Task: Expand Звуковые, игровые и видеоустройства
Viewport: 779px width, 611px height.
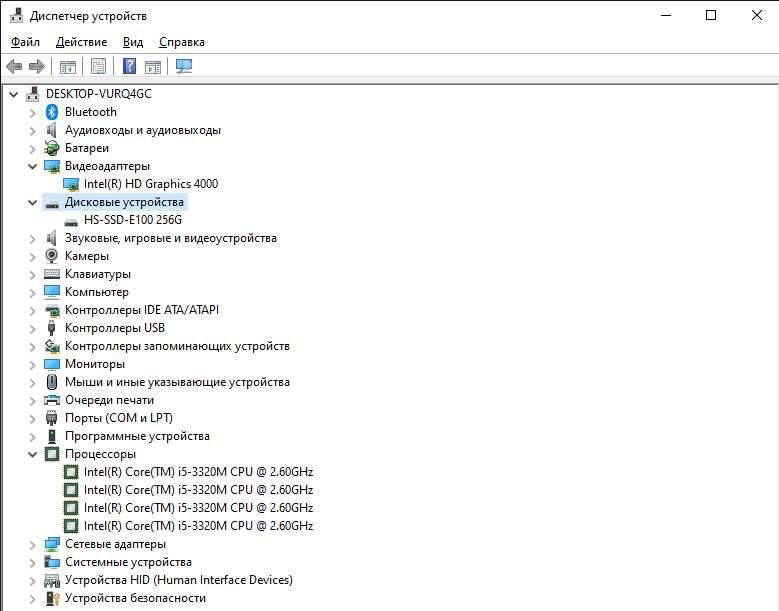Action: [33, 238]
